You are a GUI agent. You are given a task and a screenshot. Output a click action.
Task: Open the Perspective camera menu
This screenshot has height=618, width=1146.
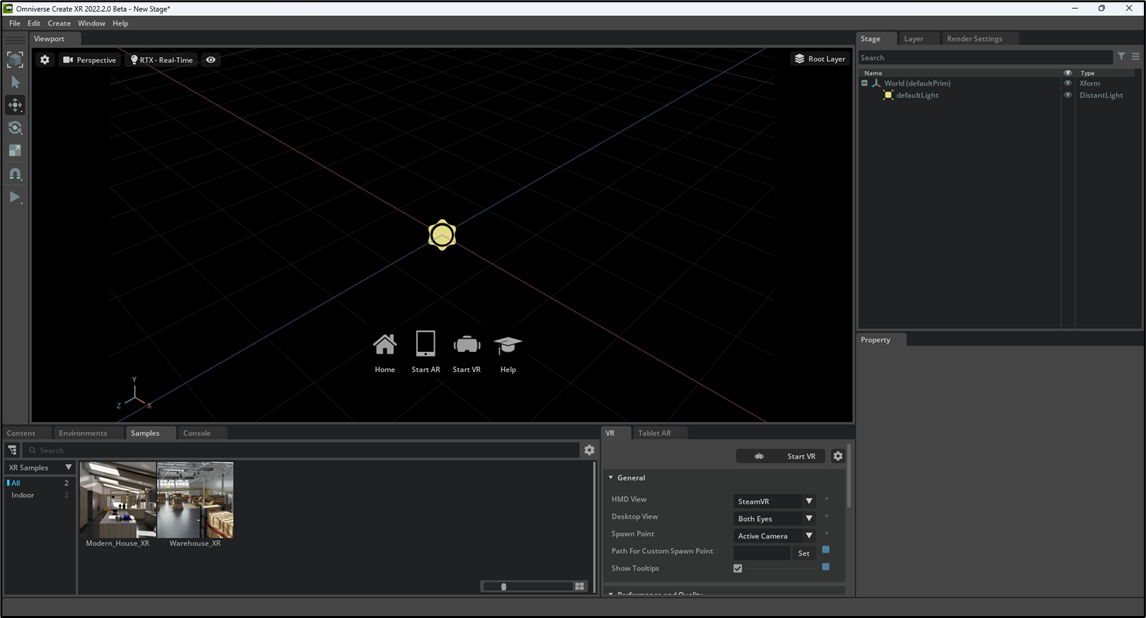point(89,60)
